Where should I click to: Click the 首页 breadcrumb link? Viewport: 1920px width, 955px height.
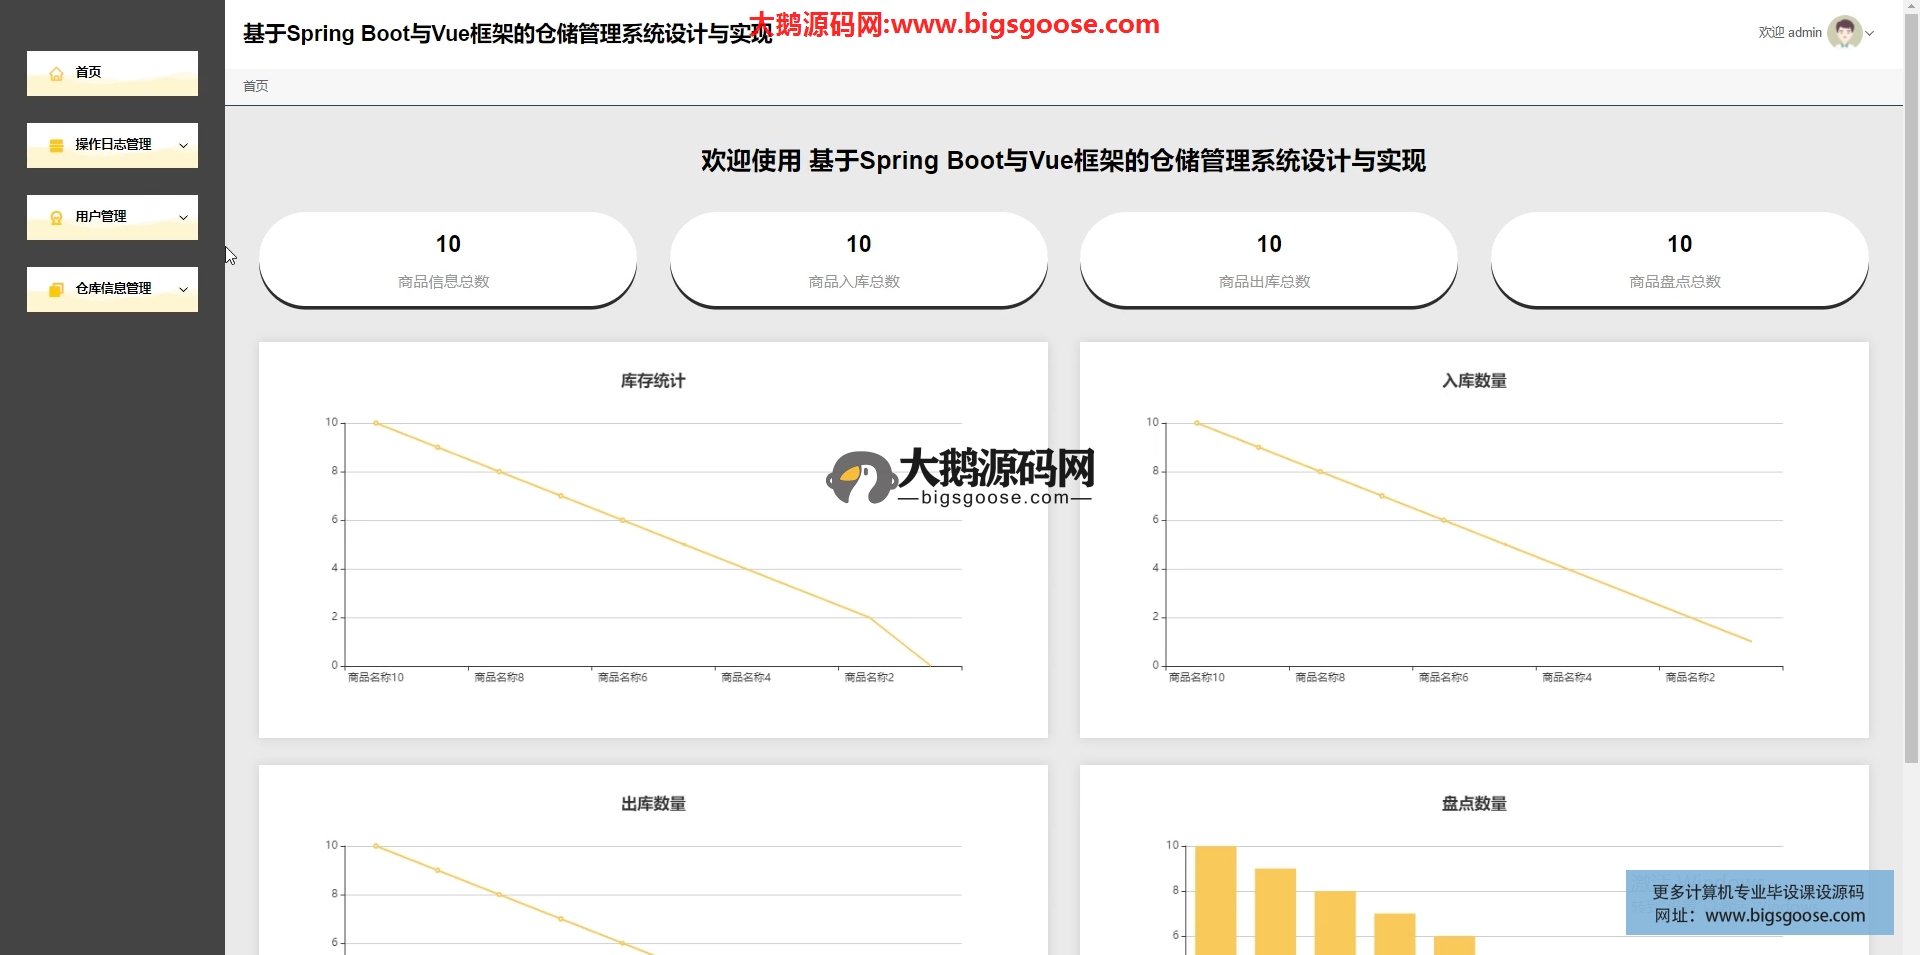[256, 86]
